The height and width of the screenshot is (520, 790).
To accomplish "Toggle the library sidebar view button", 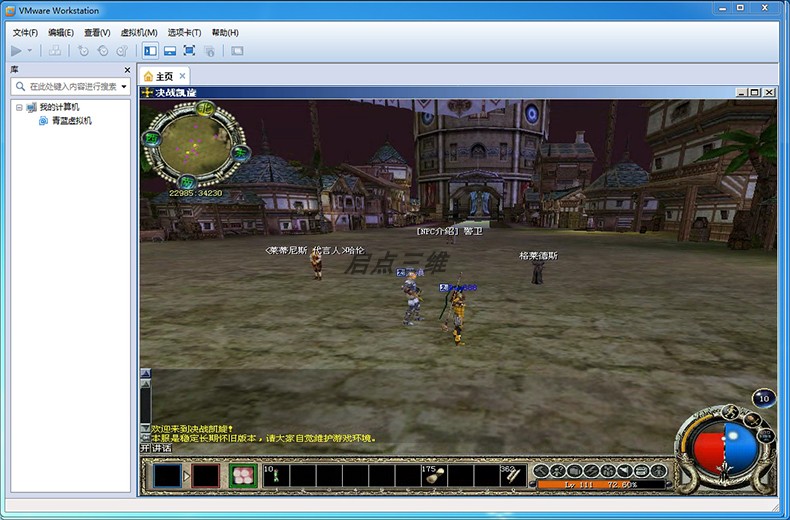I will (x=150, y=50).
